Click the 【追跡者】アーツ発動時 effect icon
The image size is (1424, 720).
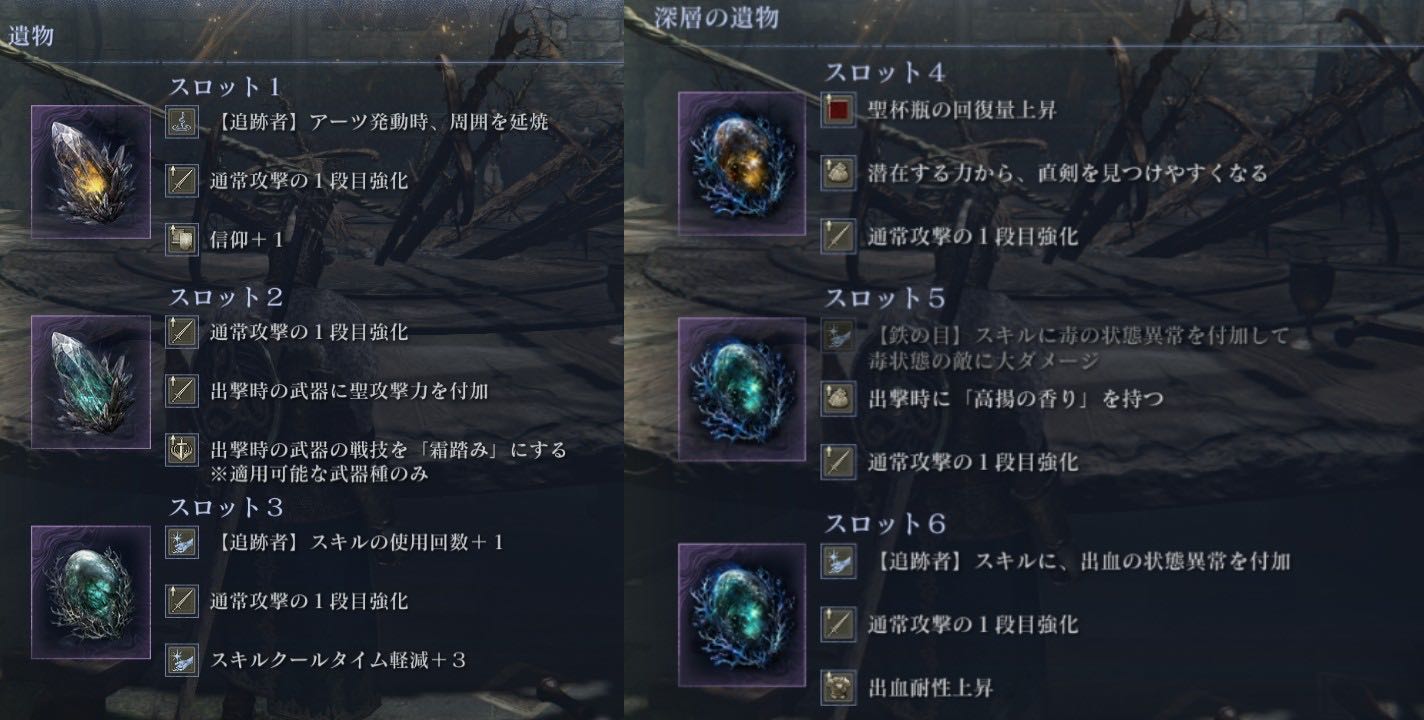point(182,122)
